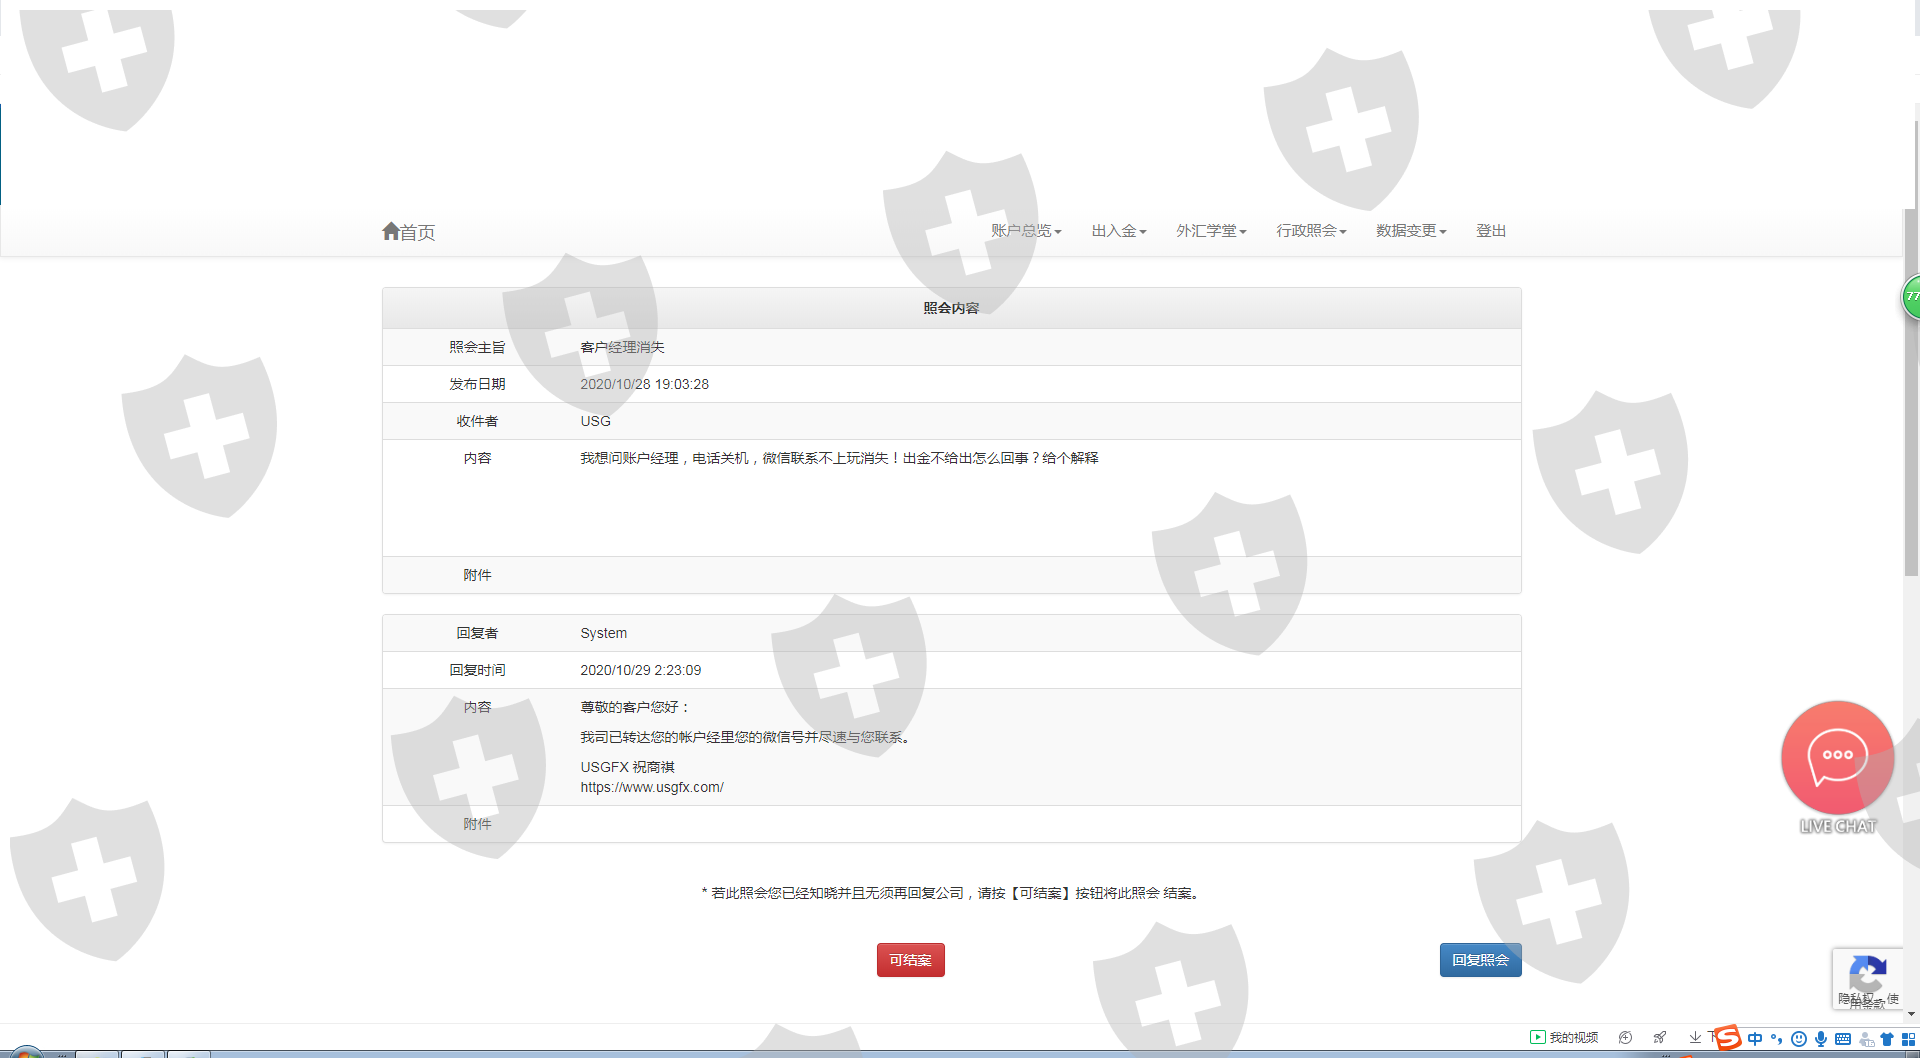Screen dimensions: 1920x1058
Task: Click the rocket accelerator icon in status bar
Action: [x=1660, y=1038]
